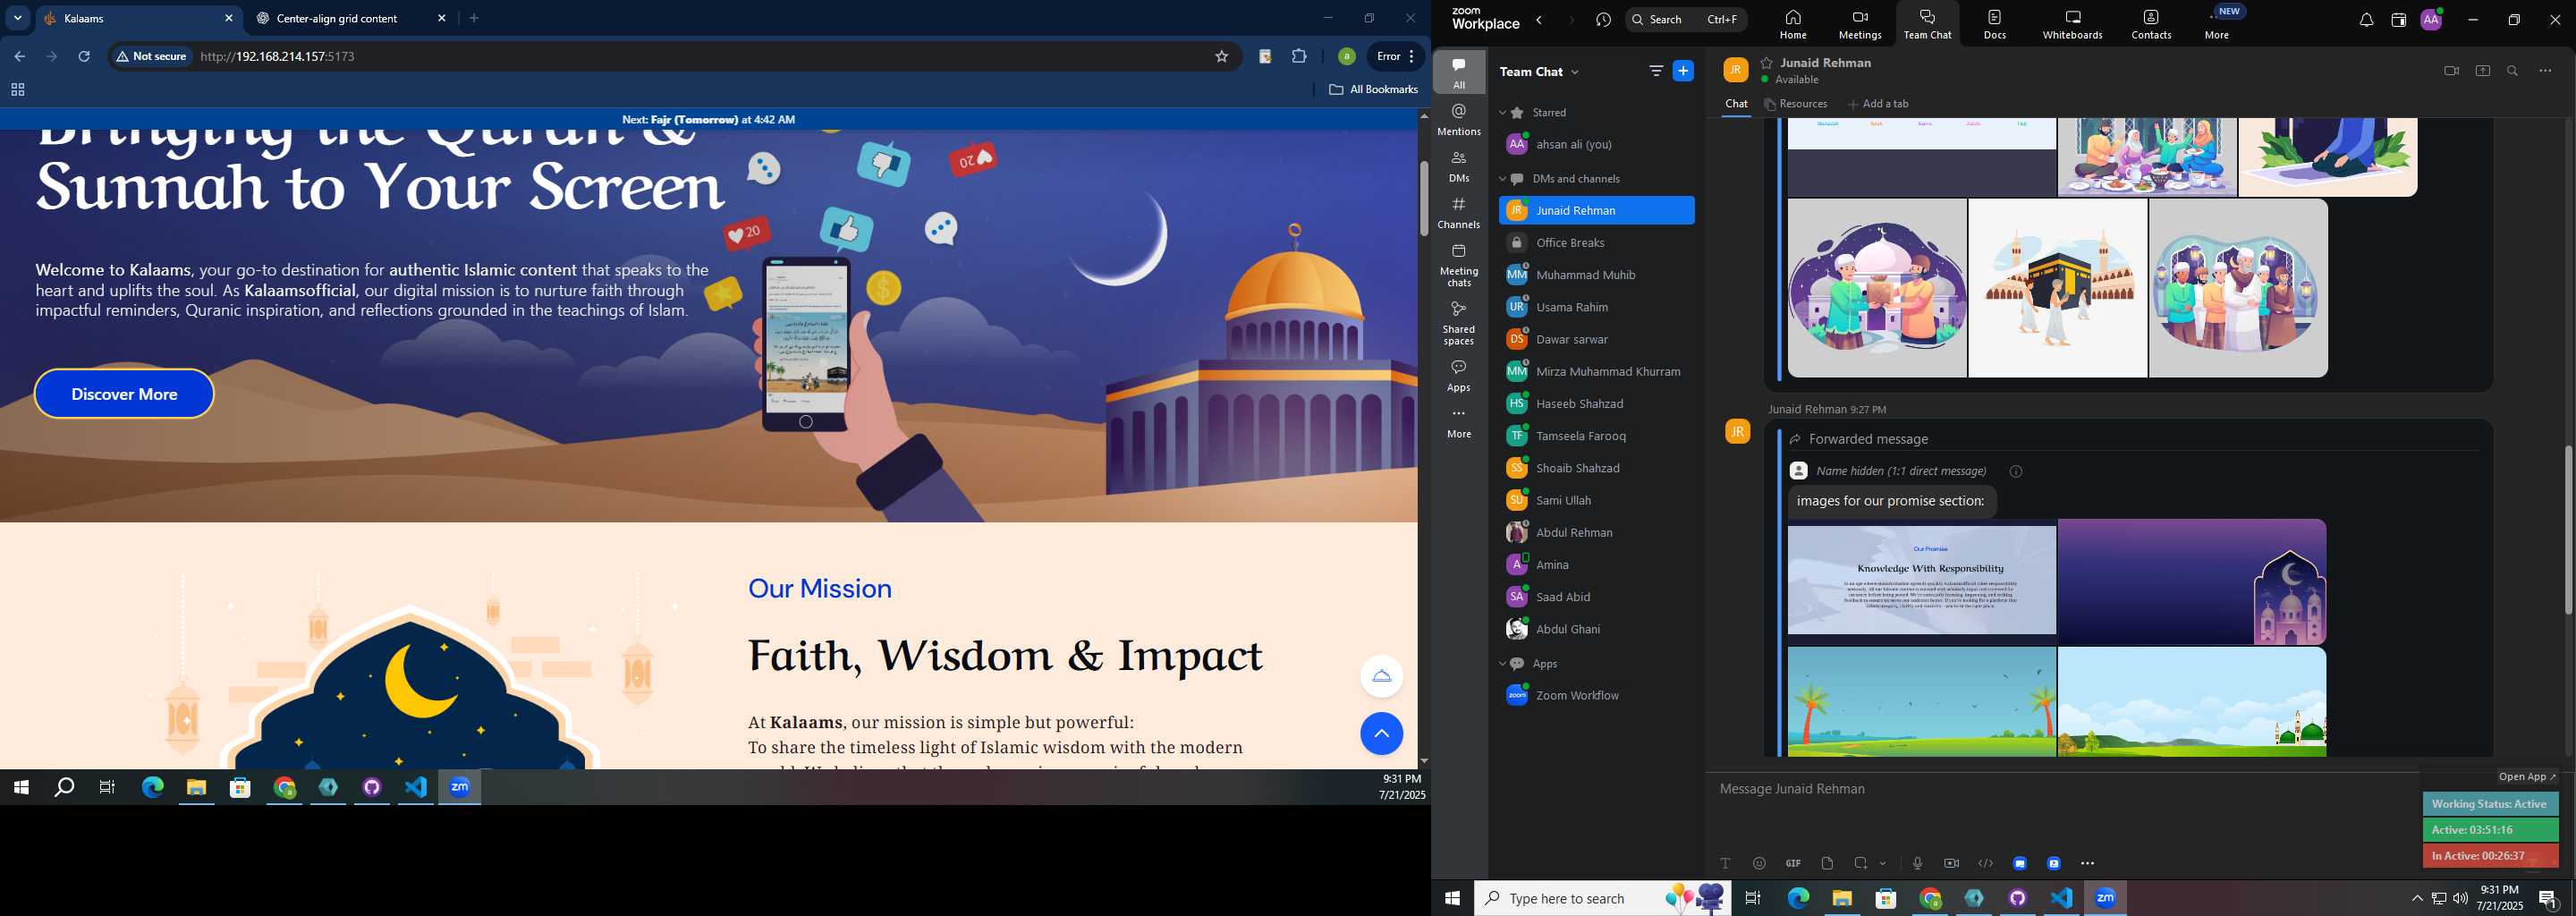The height and width of the screenshot is (916, 2576).
Task: Attach a file in message toolbar
Action: (x=1827, y=863)
